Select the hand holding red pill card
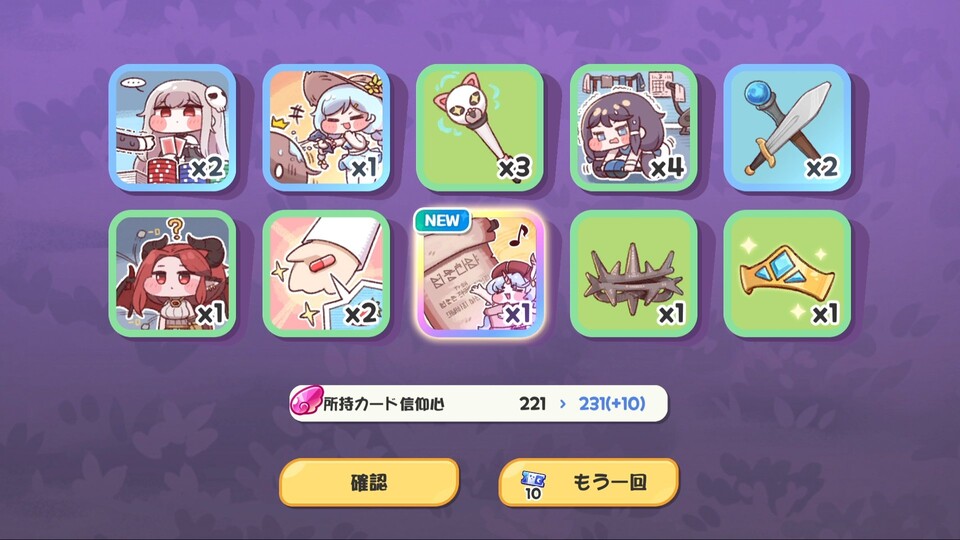960x540 pixels. click(x=326, y=274)
